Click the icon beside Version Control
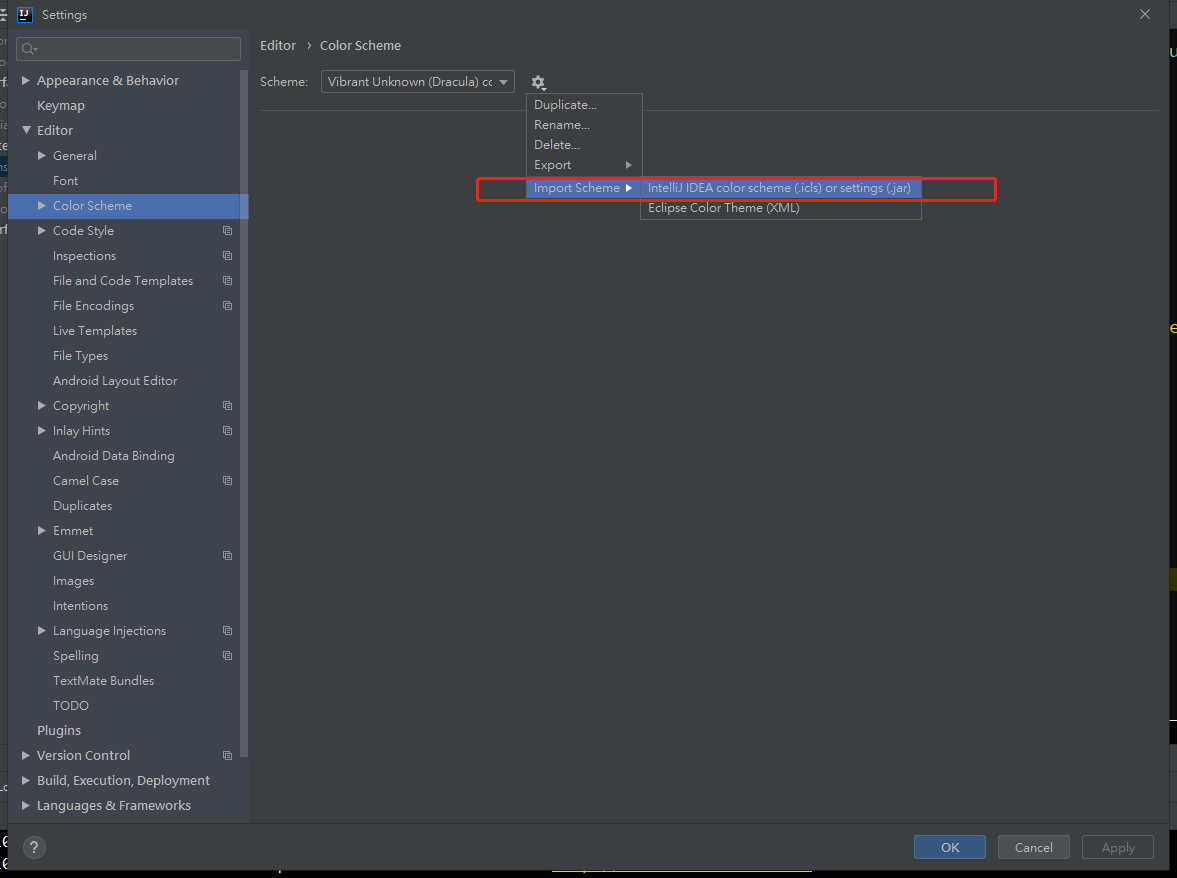 pos(228,755)
